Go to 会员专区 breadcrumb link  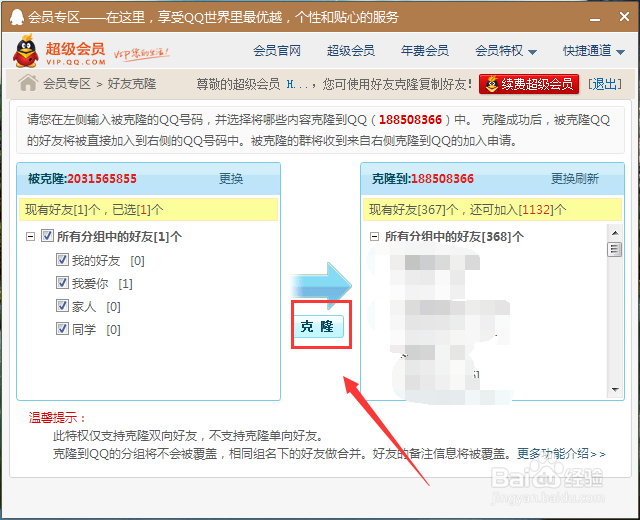(x=67, y=84)
